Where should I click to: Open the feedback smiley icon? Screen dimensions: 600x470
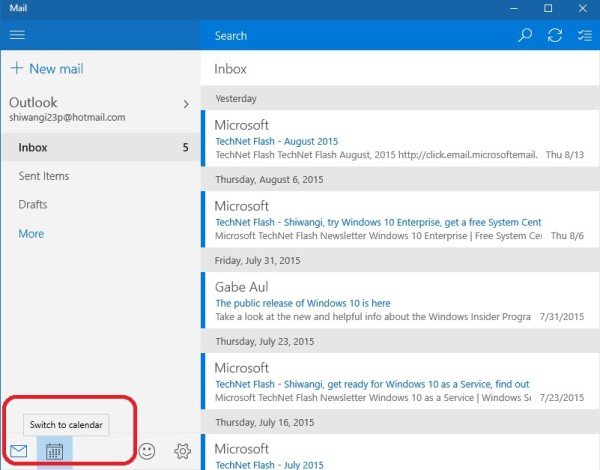(147, 451)
